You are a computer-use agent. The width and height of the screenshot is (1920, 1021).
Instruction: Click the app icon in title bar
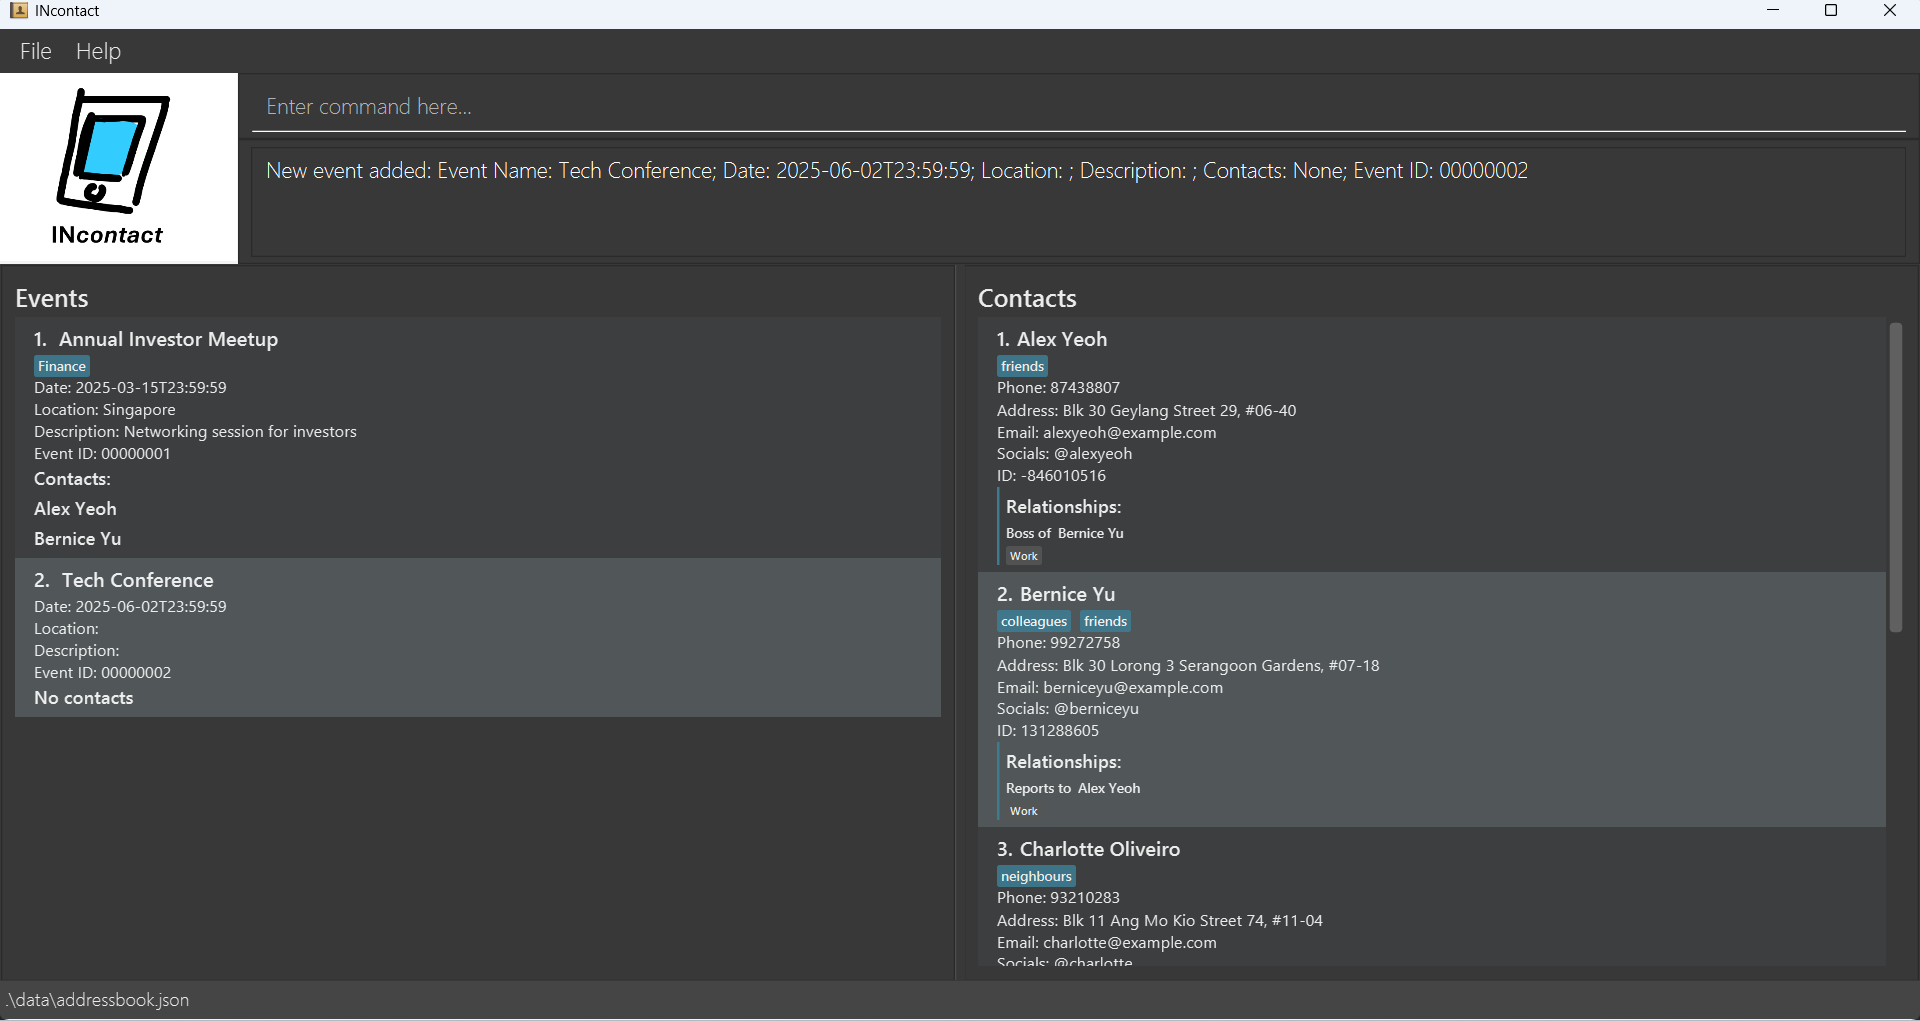point(18,11)
